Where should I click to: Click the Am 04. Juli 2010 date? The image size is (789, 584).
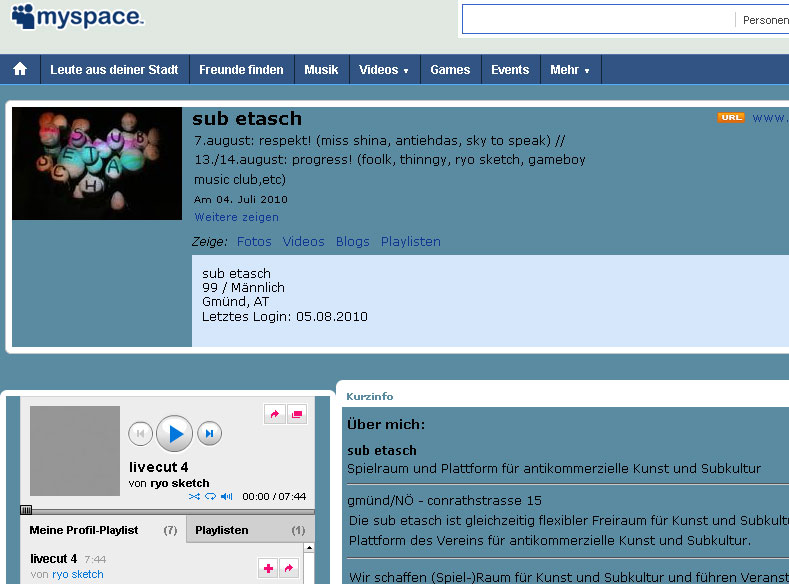pos(241,199)
